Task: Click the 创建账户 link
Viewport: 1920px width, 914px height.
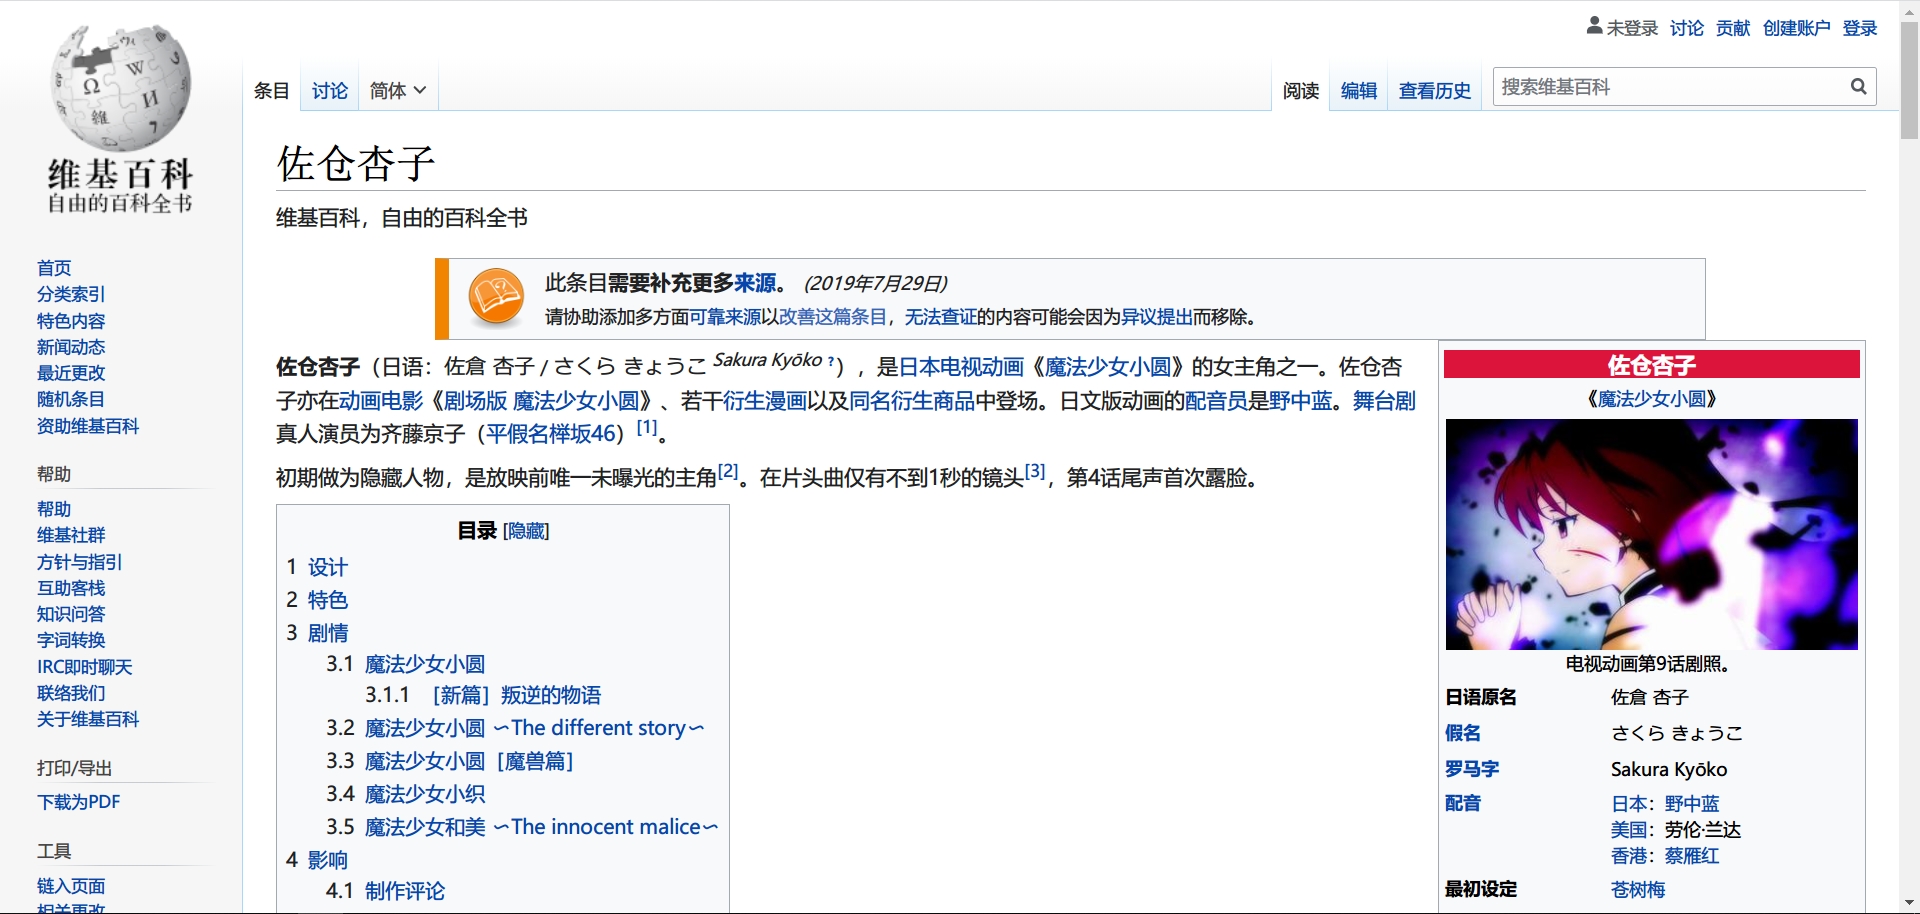Action: 1796,28
